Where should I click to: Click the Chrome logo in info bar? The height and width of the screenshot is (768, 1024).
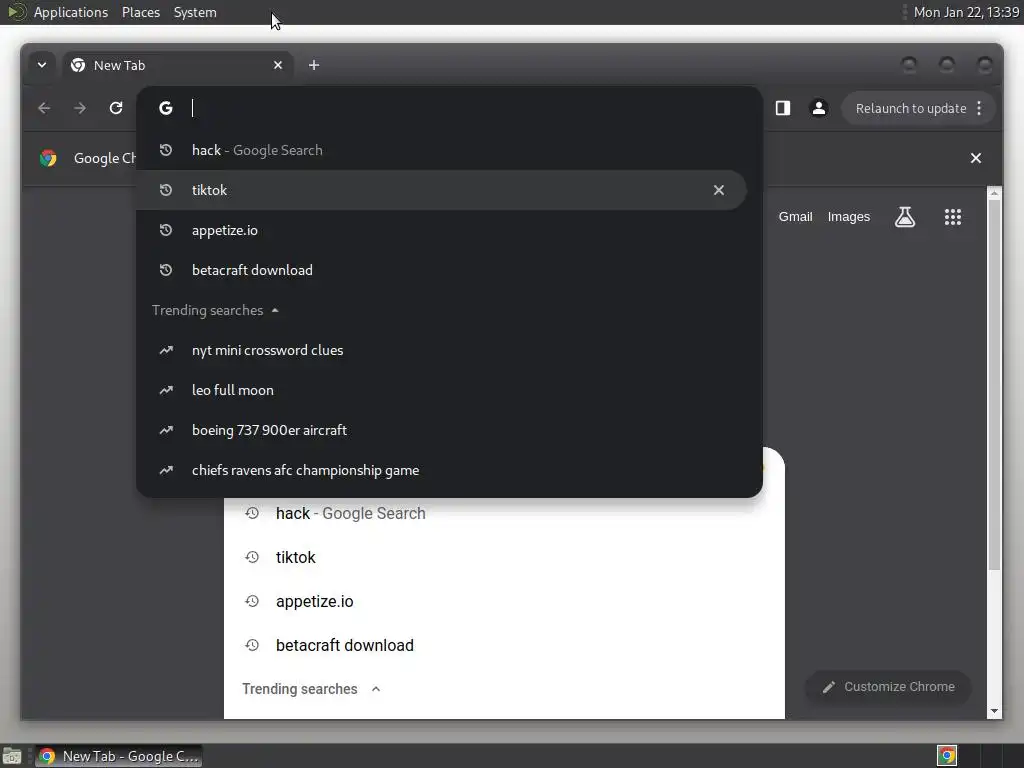tap(48, 158)
